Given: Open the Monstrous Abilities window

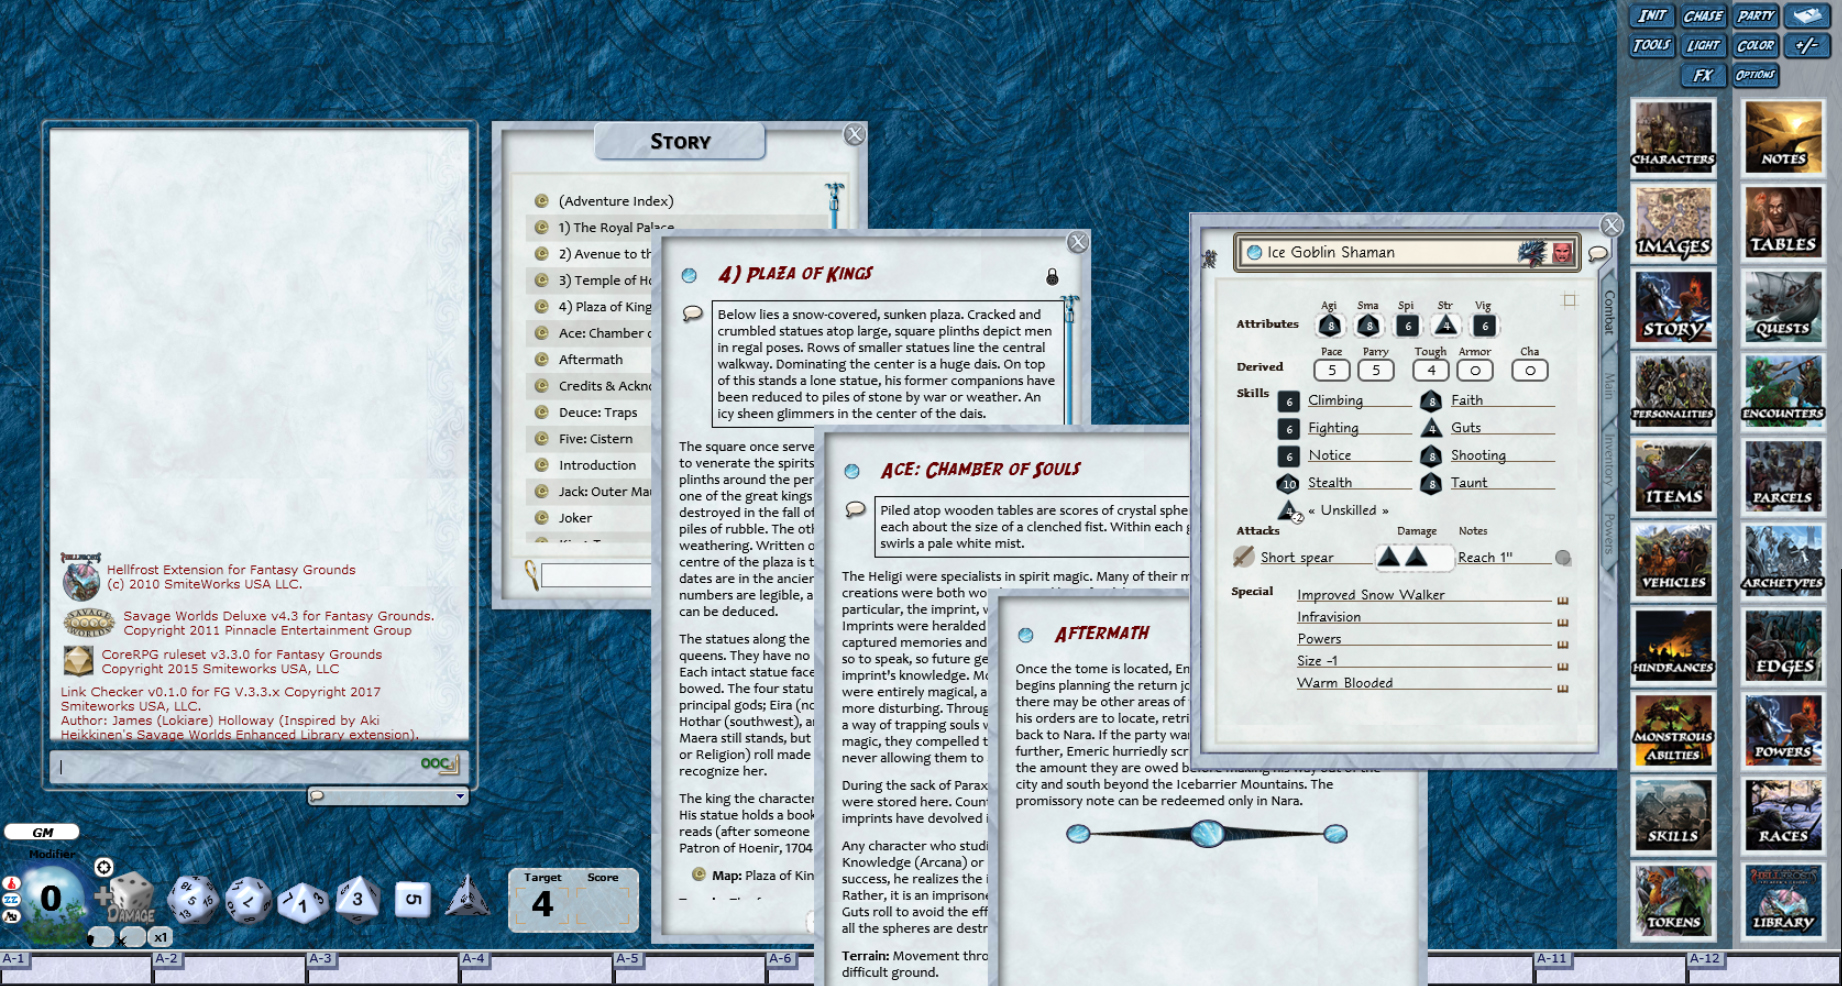Looking at the screenshot, I should pyautogui.click(x=1673, y=730).
